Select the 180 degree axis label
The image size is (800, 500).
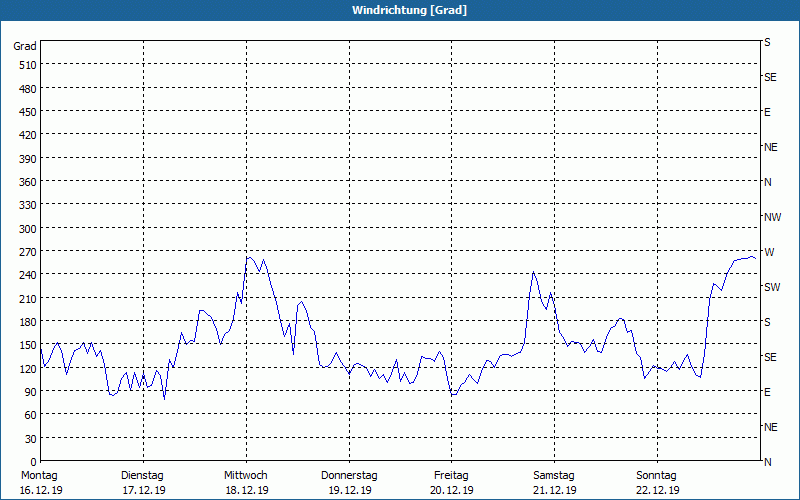coord(26,321)
